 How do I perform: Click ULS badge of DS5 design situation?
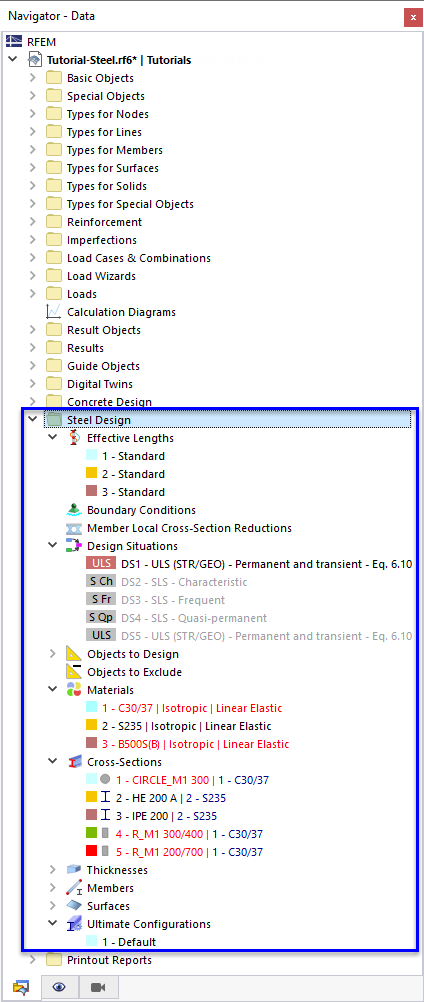coord(101,635)
